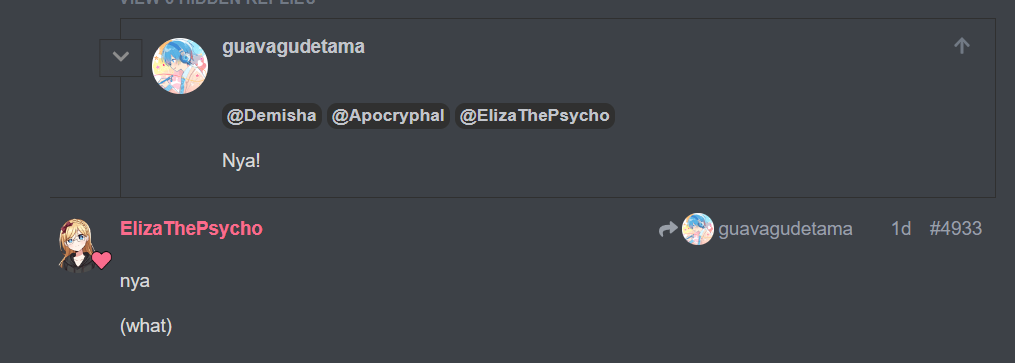Image resolution: width=1015 pixels, height=363 pixels.
Task: Click ElizaThePsycho's anime avatar
Action: pyautogui.click(x=76, y=245)
